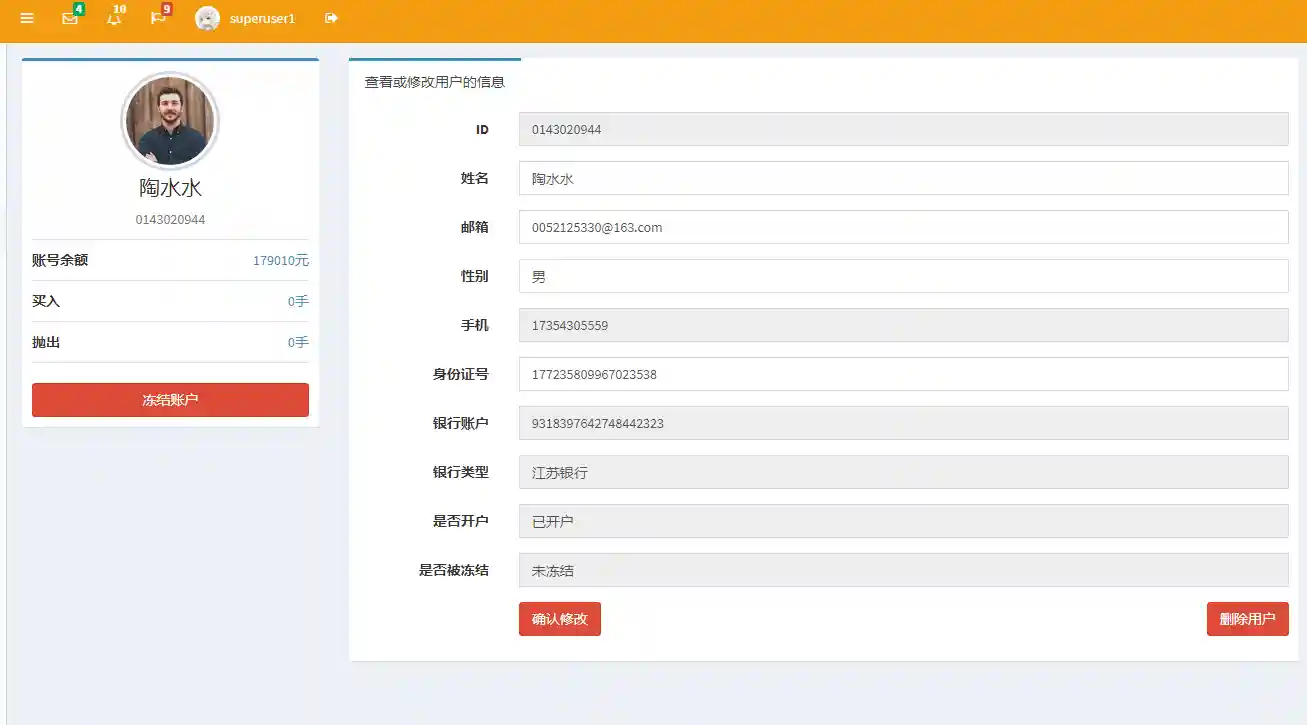
Task: Click the 0手 value next to 抛出
Action: point(297,342)
